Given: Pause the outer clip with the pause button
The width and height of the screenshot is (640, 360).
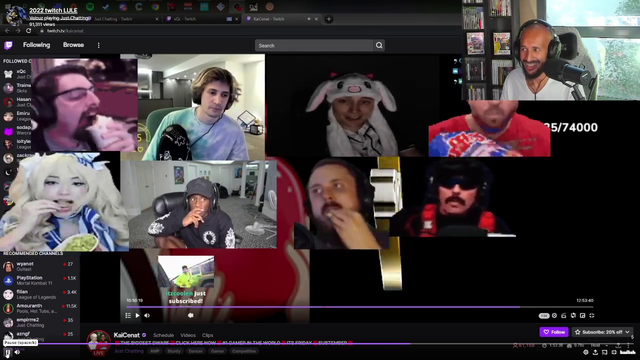Looking at the screenshot, I should [x=8, y=352].
